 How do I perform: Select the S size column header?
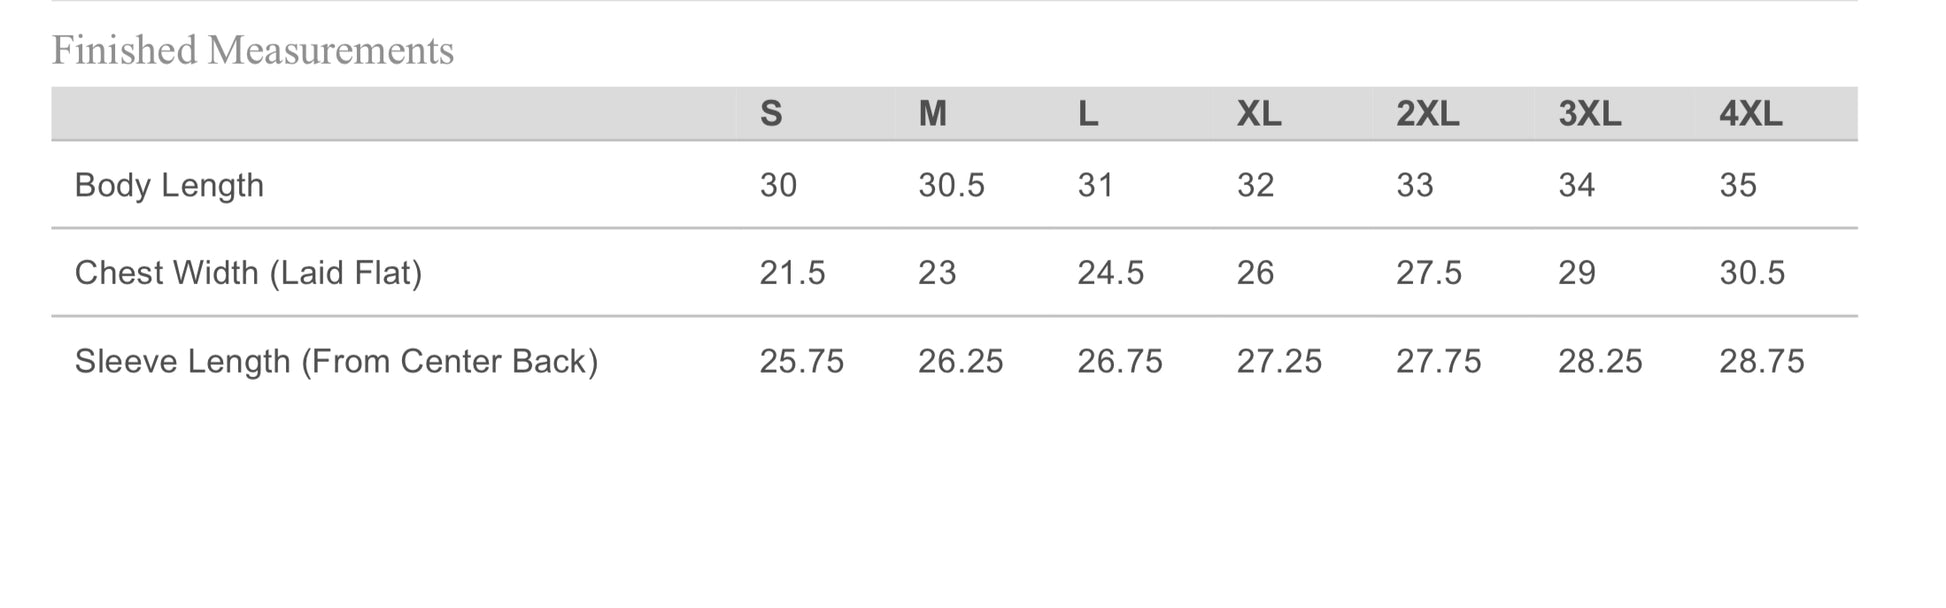coord(770,114)
